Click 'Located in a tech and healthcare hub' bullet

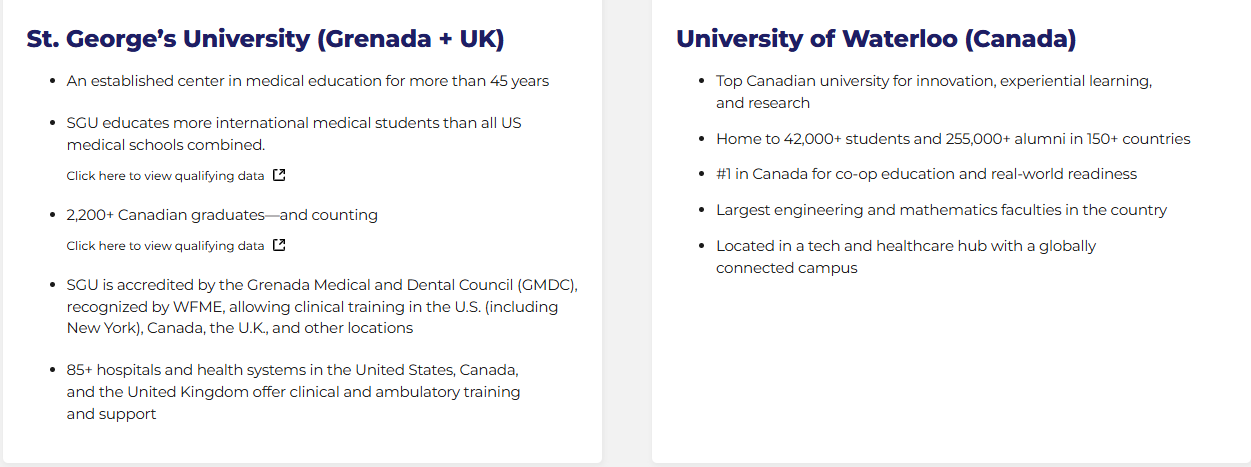(x=906, y=257)
